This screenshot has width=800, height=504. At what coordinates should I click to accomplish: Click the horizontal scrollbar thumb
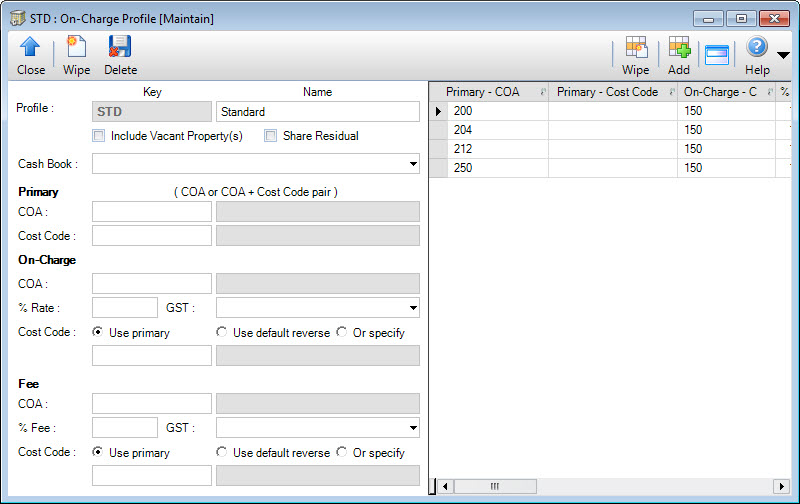(x=495, y=486)
